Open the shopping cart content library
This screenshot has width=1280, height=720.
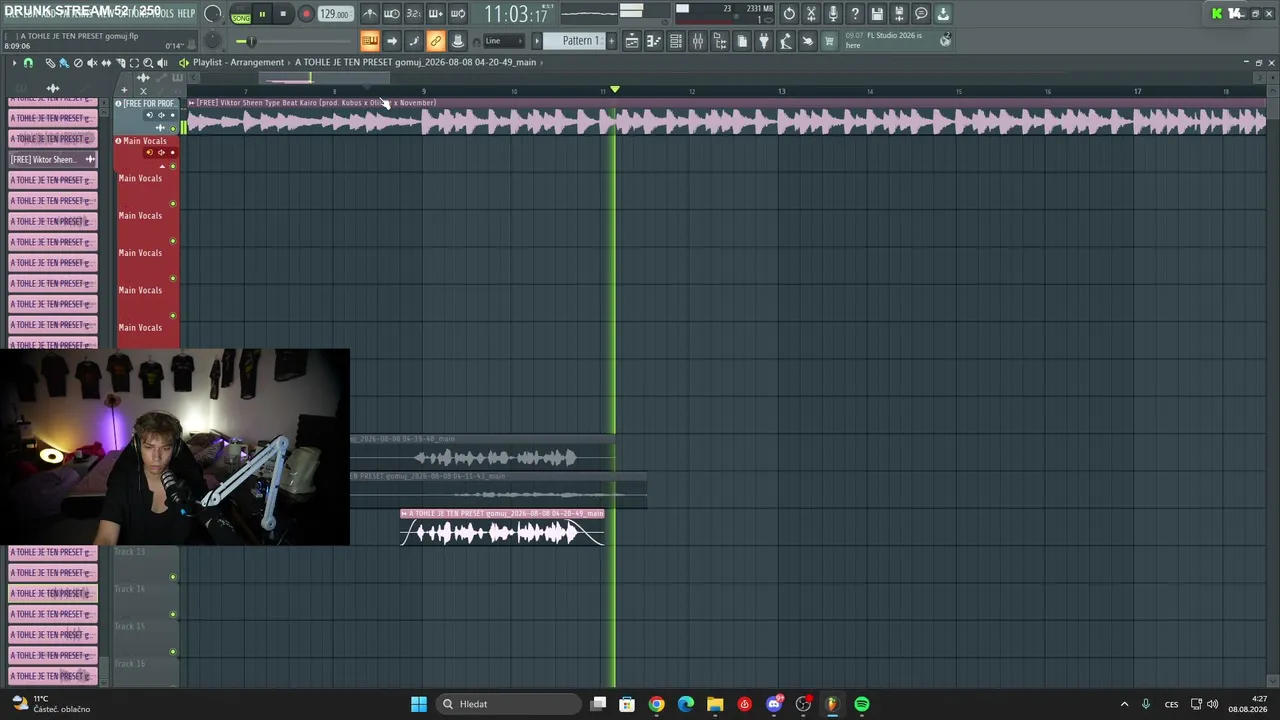pos(829,41)
